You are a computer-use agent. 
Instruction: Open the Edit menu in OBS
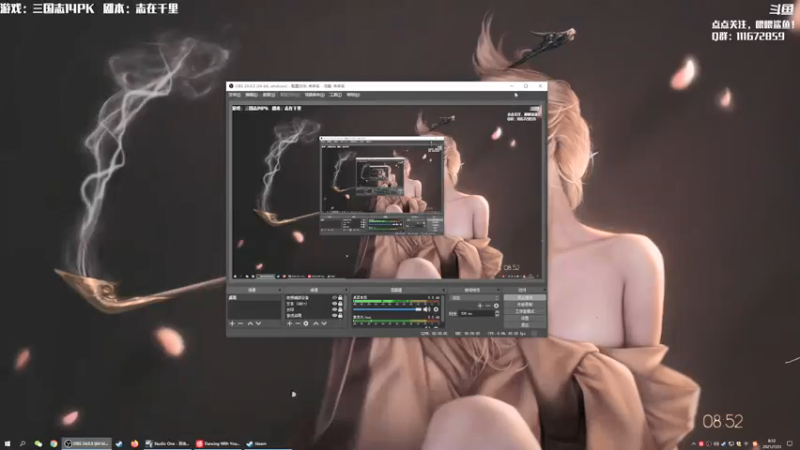pyautogui.click(x=252, y=95)
